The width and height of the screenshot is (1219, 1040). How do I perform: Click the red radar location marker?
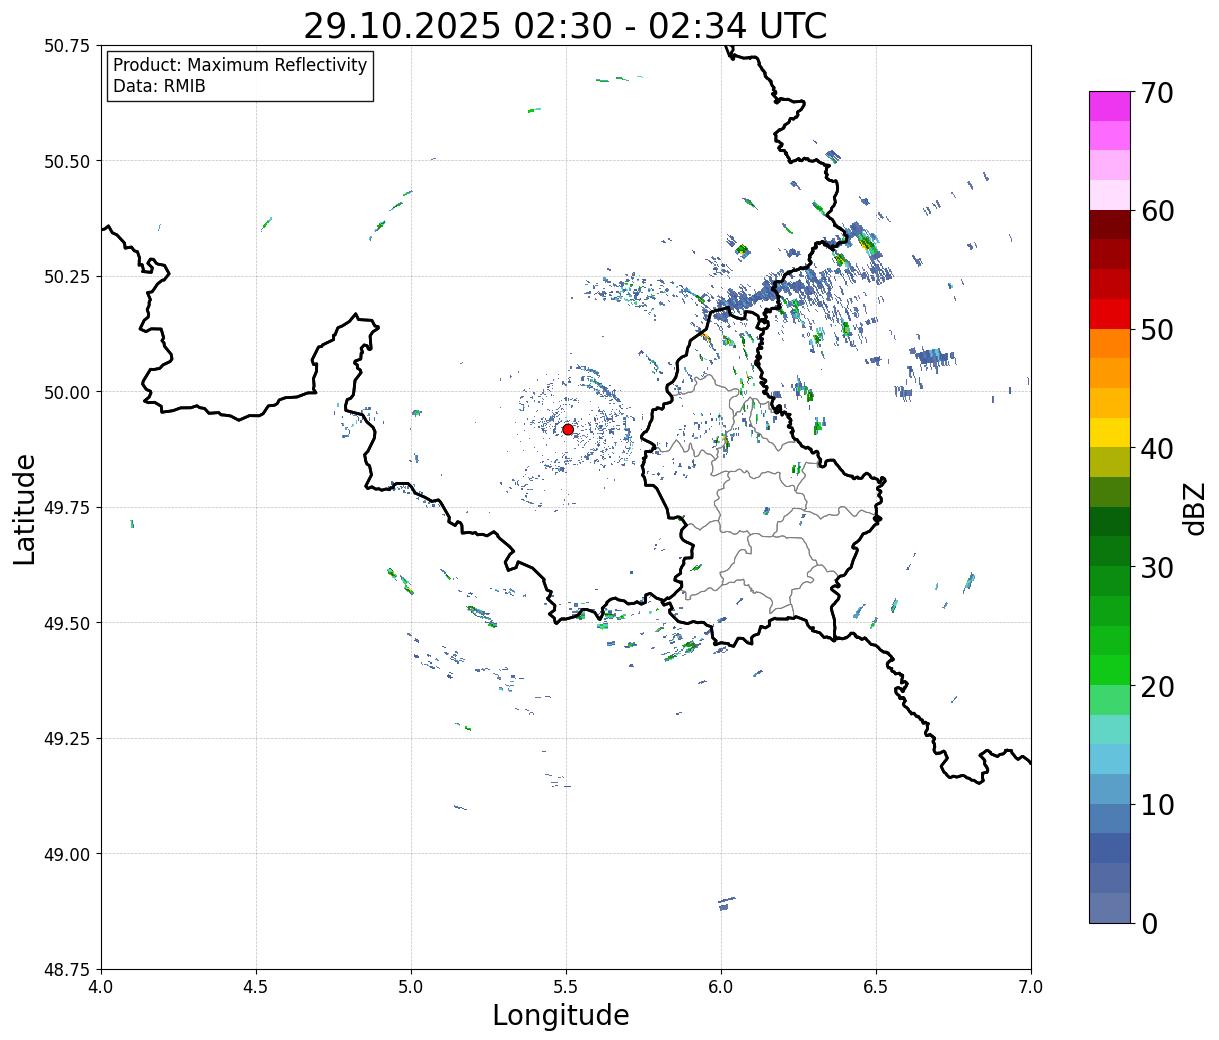point(568,429)
